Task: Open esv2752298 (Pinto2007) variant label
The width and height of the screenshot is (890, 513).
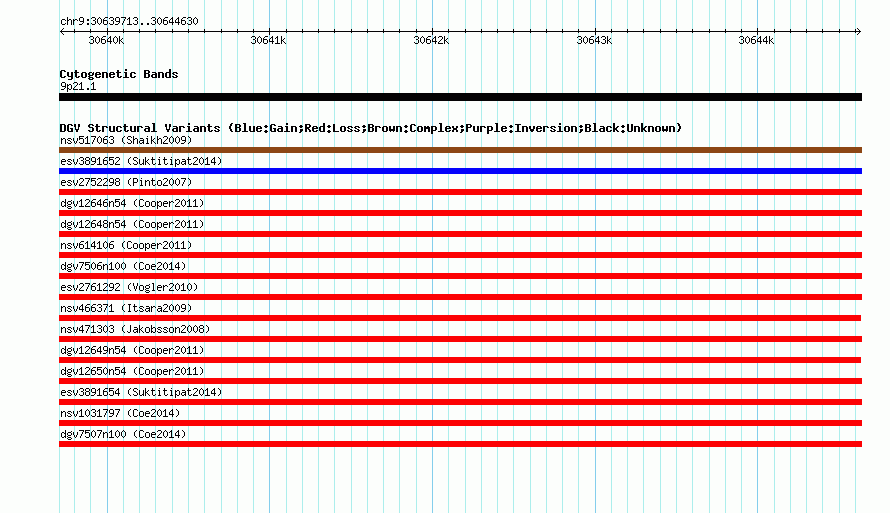Action: 126,182
